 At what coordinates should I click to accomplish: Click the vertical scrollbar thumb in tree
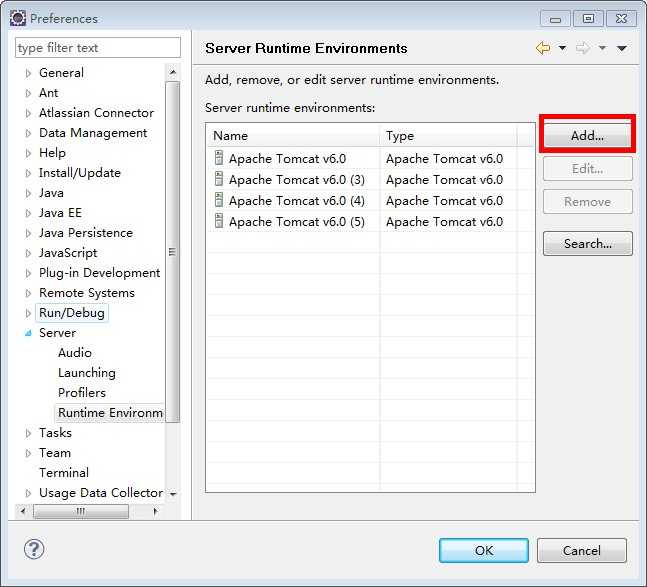(x=172, y=252)
